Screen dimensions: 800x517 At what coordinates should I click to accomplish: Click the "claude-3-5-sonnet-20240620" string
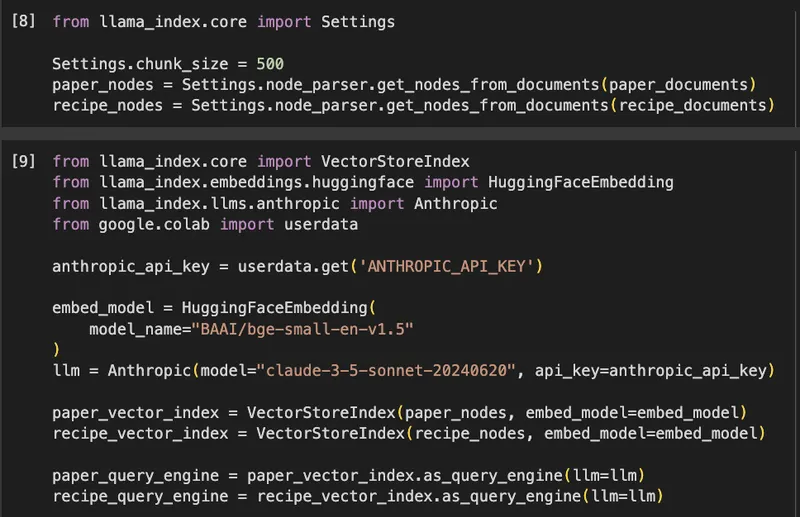pos(386,371)
